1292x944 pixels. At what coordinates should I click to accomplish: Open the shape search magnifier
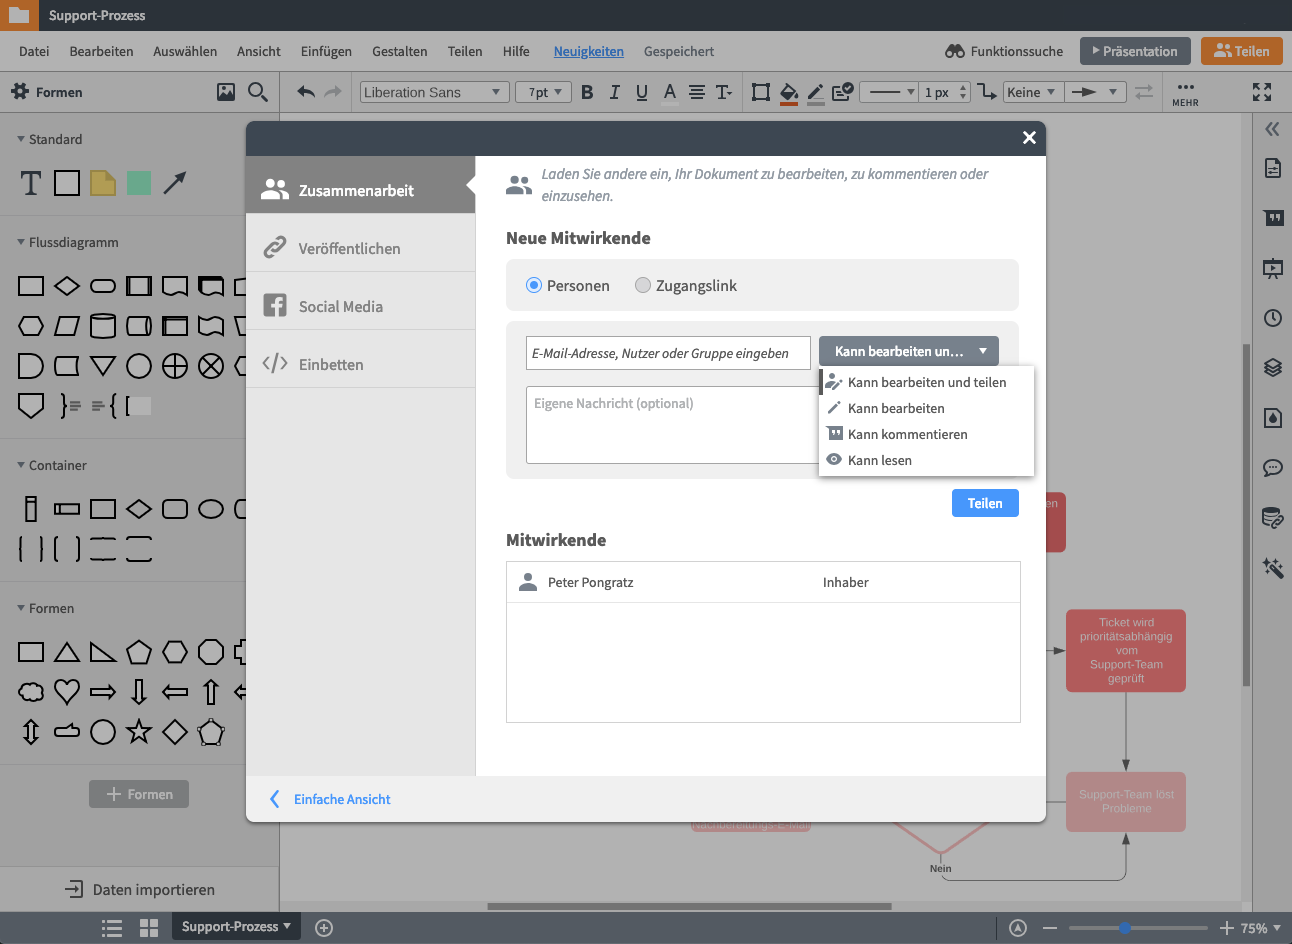coord(258,91)
